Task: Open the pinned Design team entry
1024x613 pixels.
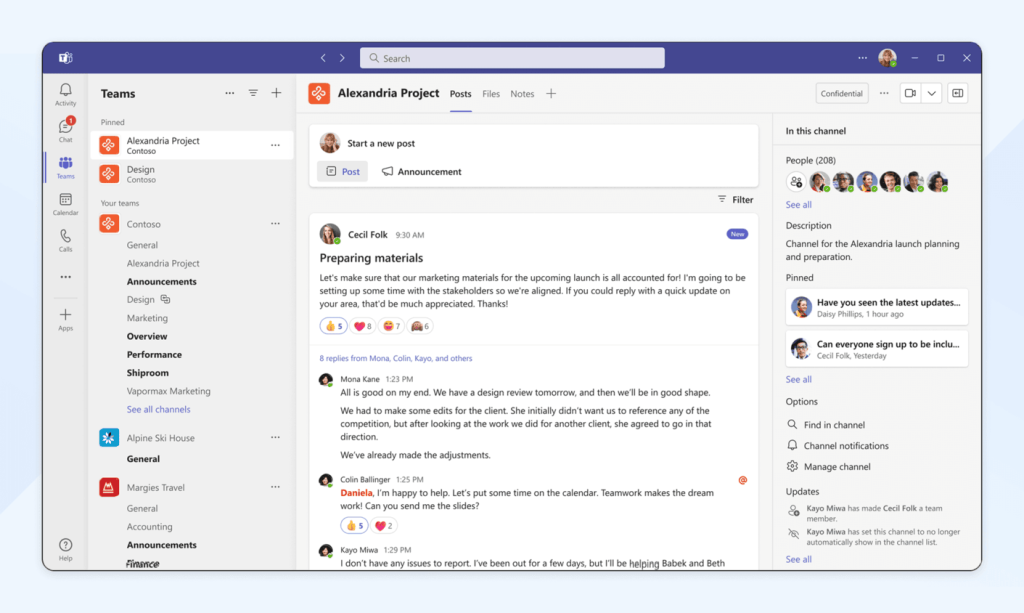Action: tap(192, 174)
